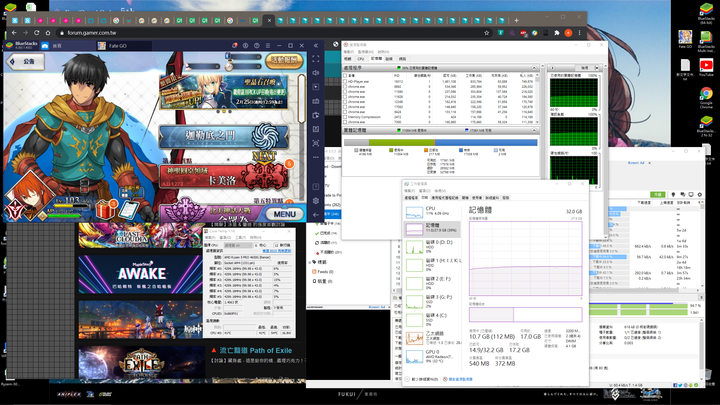Image resolution: width=720 pixels, height=405 pixels.
Task: Select the Ethernet 乙太網路 item in Task Manager
Action: pyautogui.click(x=433, y=338)
